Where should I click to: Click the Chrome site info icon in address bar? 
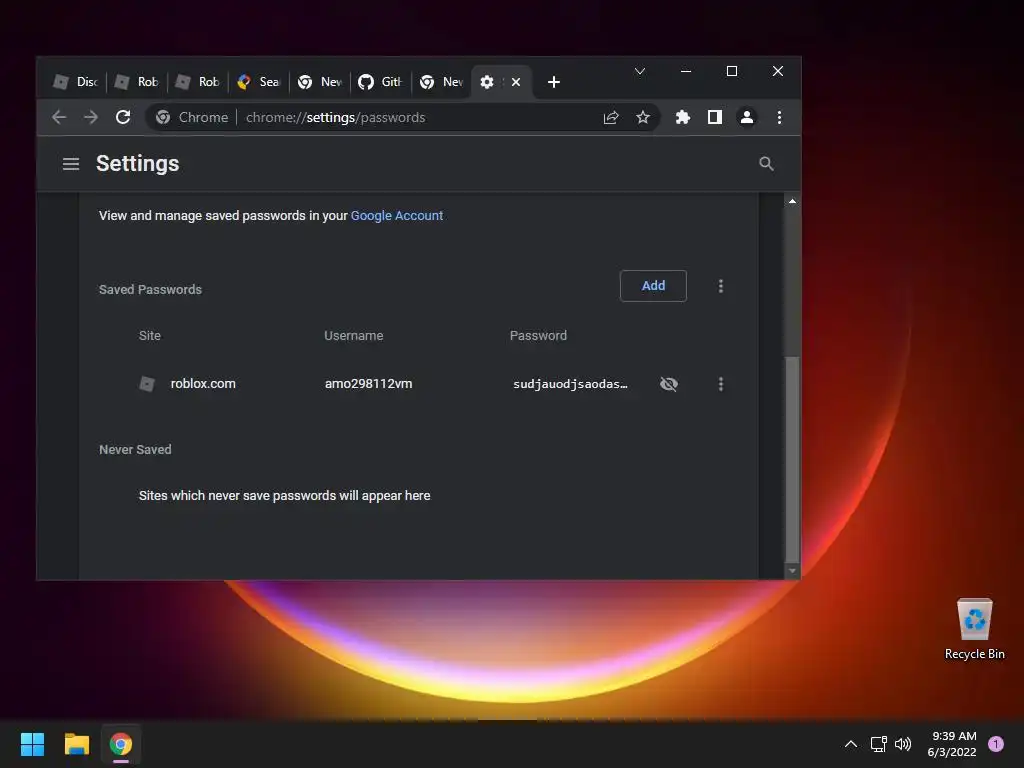(163, 118)
